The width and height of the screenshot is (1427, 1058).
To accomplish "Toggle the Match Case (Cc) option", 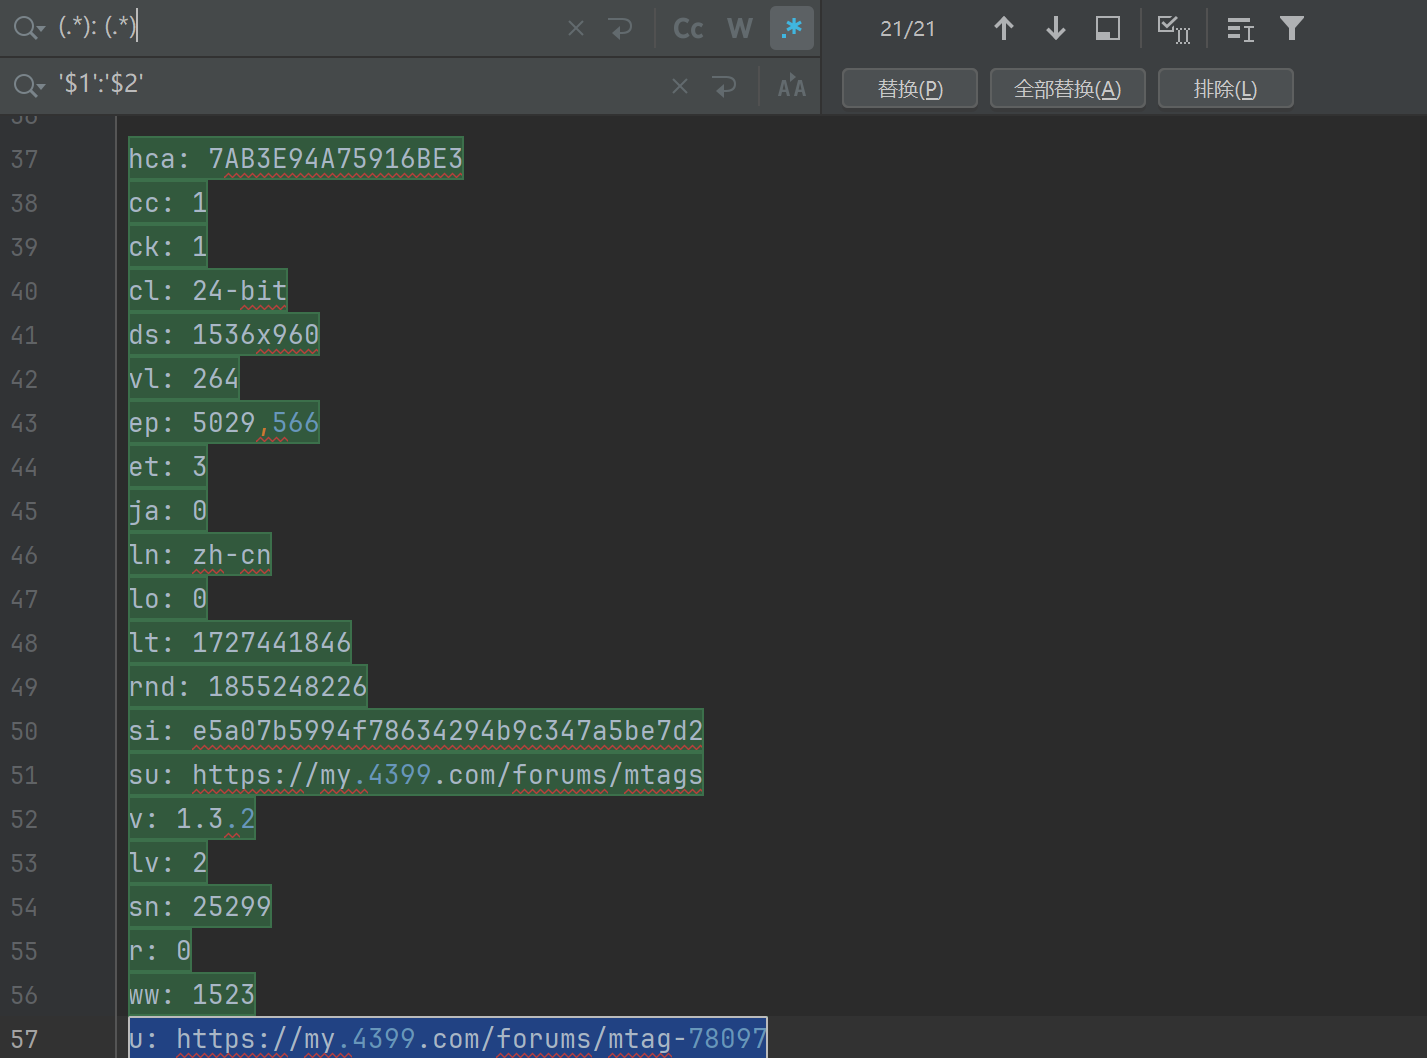I will [x=688, y=28].
